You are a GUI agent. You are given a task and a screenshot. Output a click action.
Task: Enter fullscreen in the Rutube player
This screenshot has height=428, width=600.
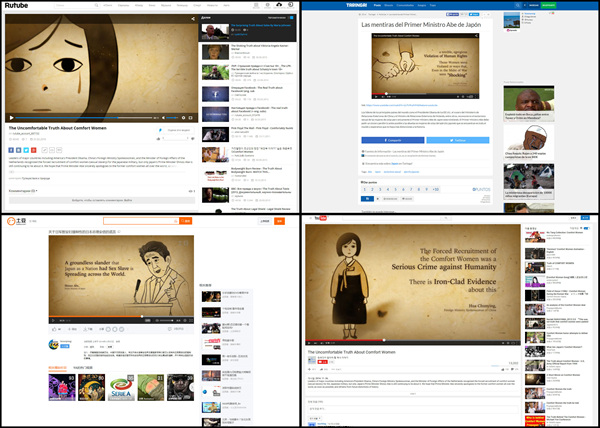pos(191,118)
